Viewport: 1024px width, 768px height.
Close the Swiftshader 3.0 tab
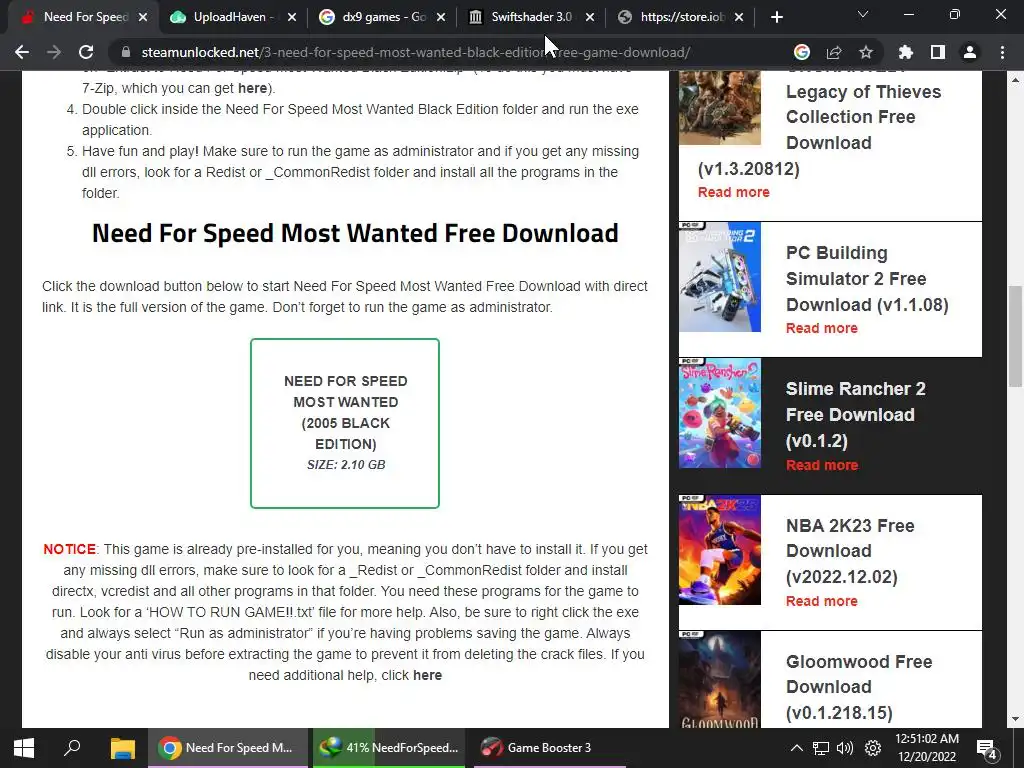(590, 17)
